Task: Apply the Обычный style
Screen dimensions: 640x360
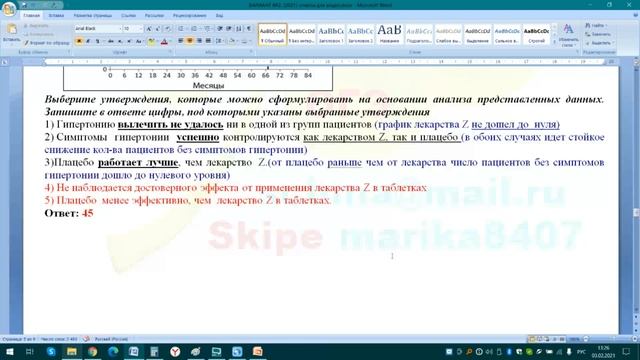Action: pyautogui.click(x=272, y=34)
